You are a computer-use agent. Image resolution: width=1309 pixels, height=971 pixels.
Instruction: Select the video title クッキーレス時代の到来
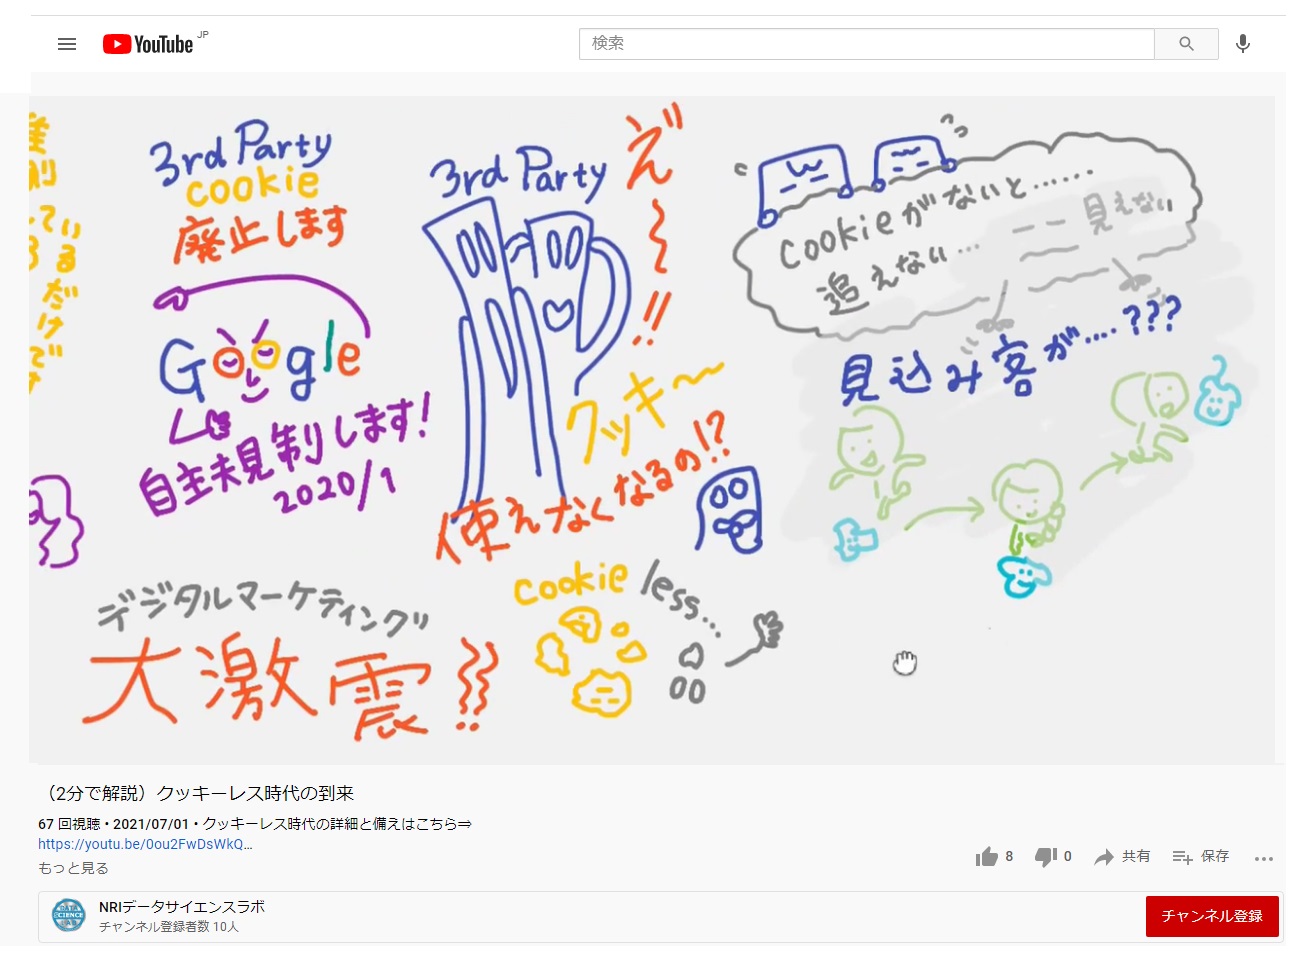(196, 793)
